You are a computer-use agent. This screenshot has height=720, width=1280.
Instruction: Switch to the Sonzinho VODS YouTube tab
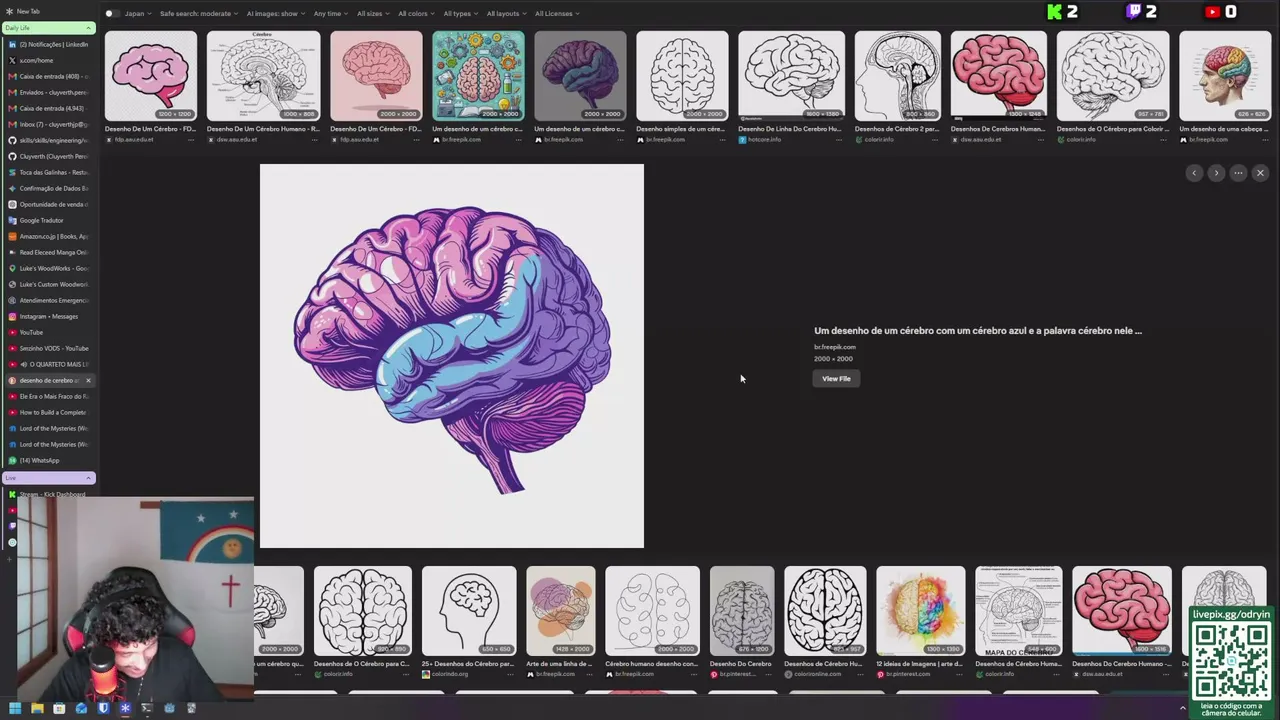pos(50,348)
